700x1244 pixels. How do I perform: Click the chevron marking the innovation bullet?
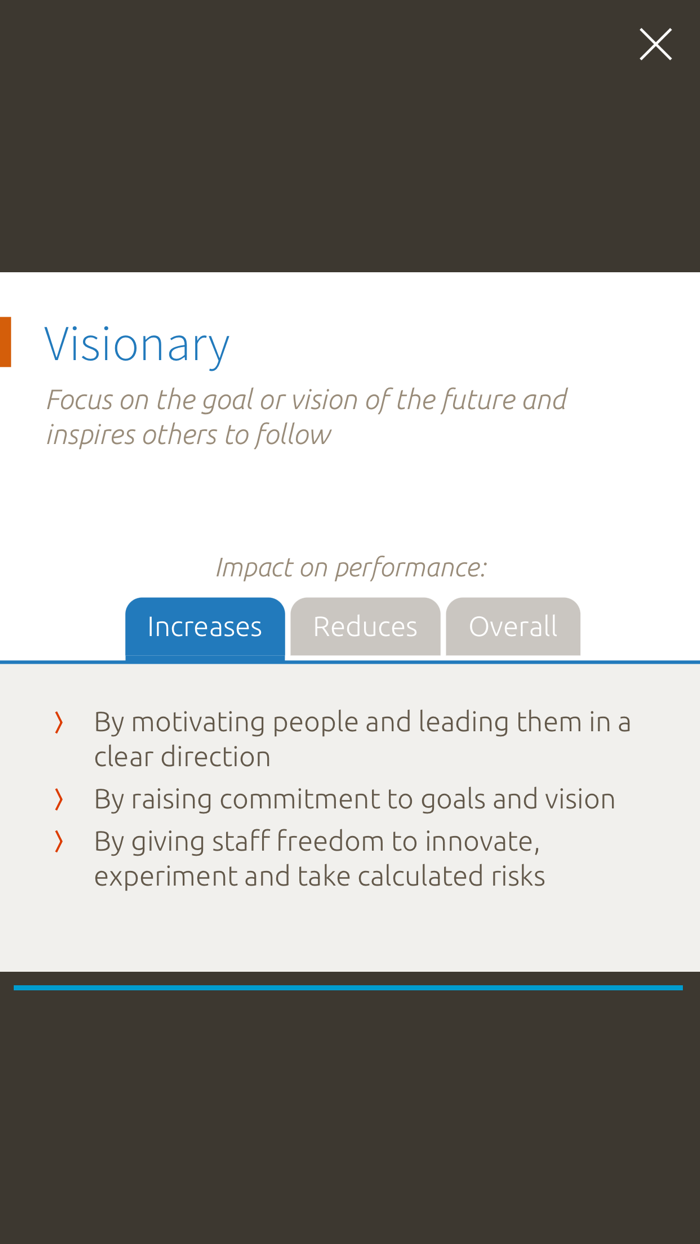tap(59, 841)
